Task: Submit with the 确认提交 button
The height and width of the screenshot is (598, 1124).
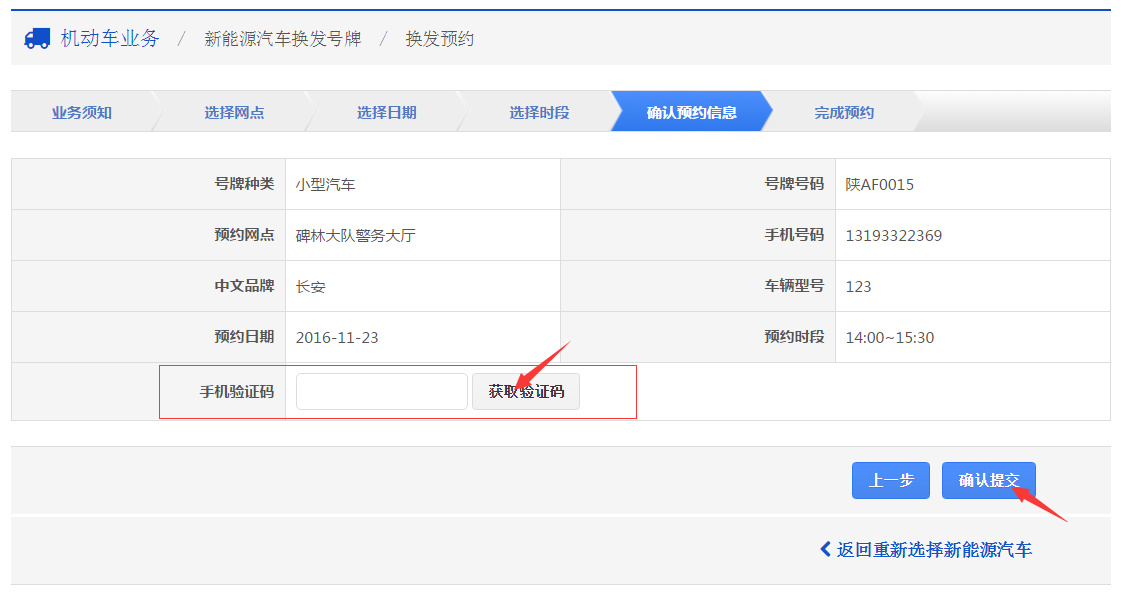Action: [x=988, y=481]
